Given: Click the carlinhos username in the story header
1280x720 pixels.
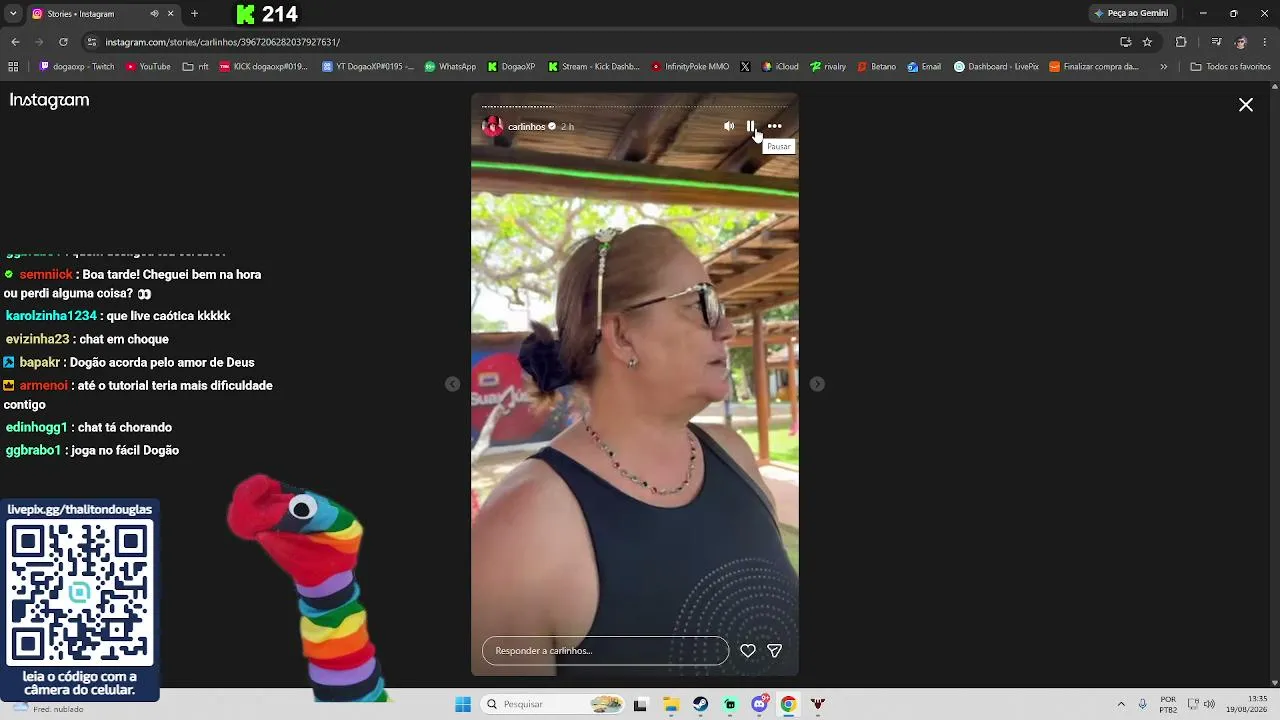Looking at the screenshot, I should tap(526, 127).
